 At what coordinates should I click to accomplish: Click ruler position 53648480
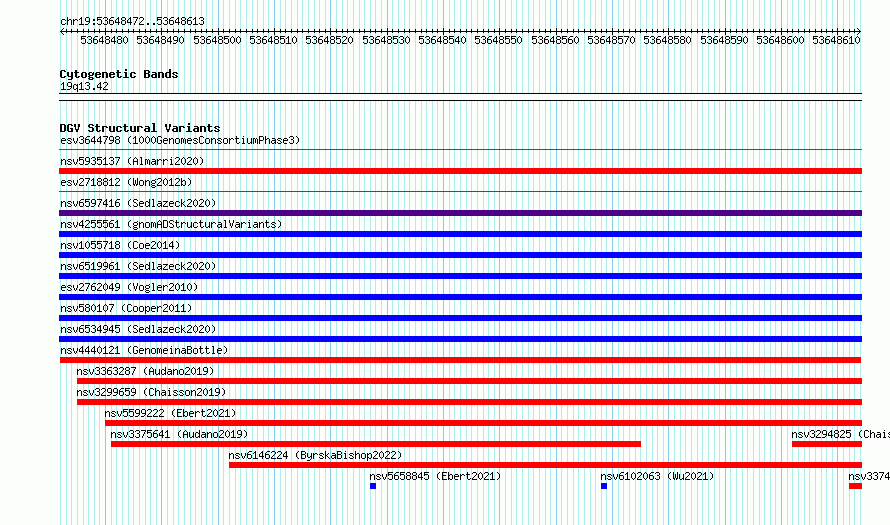tap(104, 40)
